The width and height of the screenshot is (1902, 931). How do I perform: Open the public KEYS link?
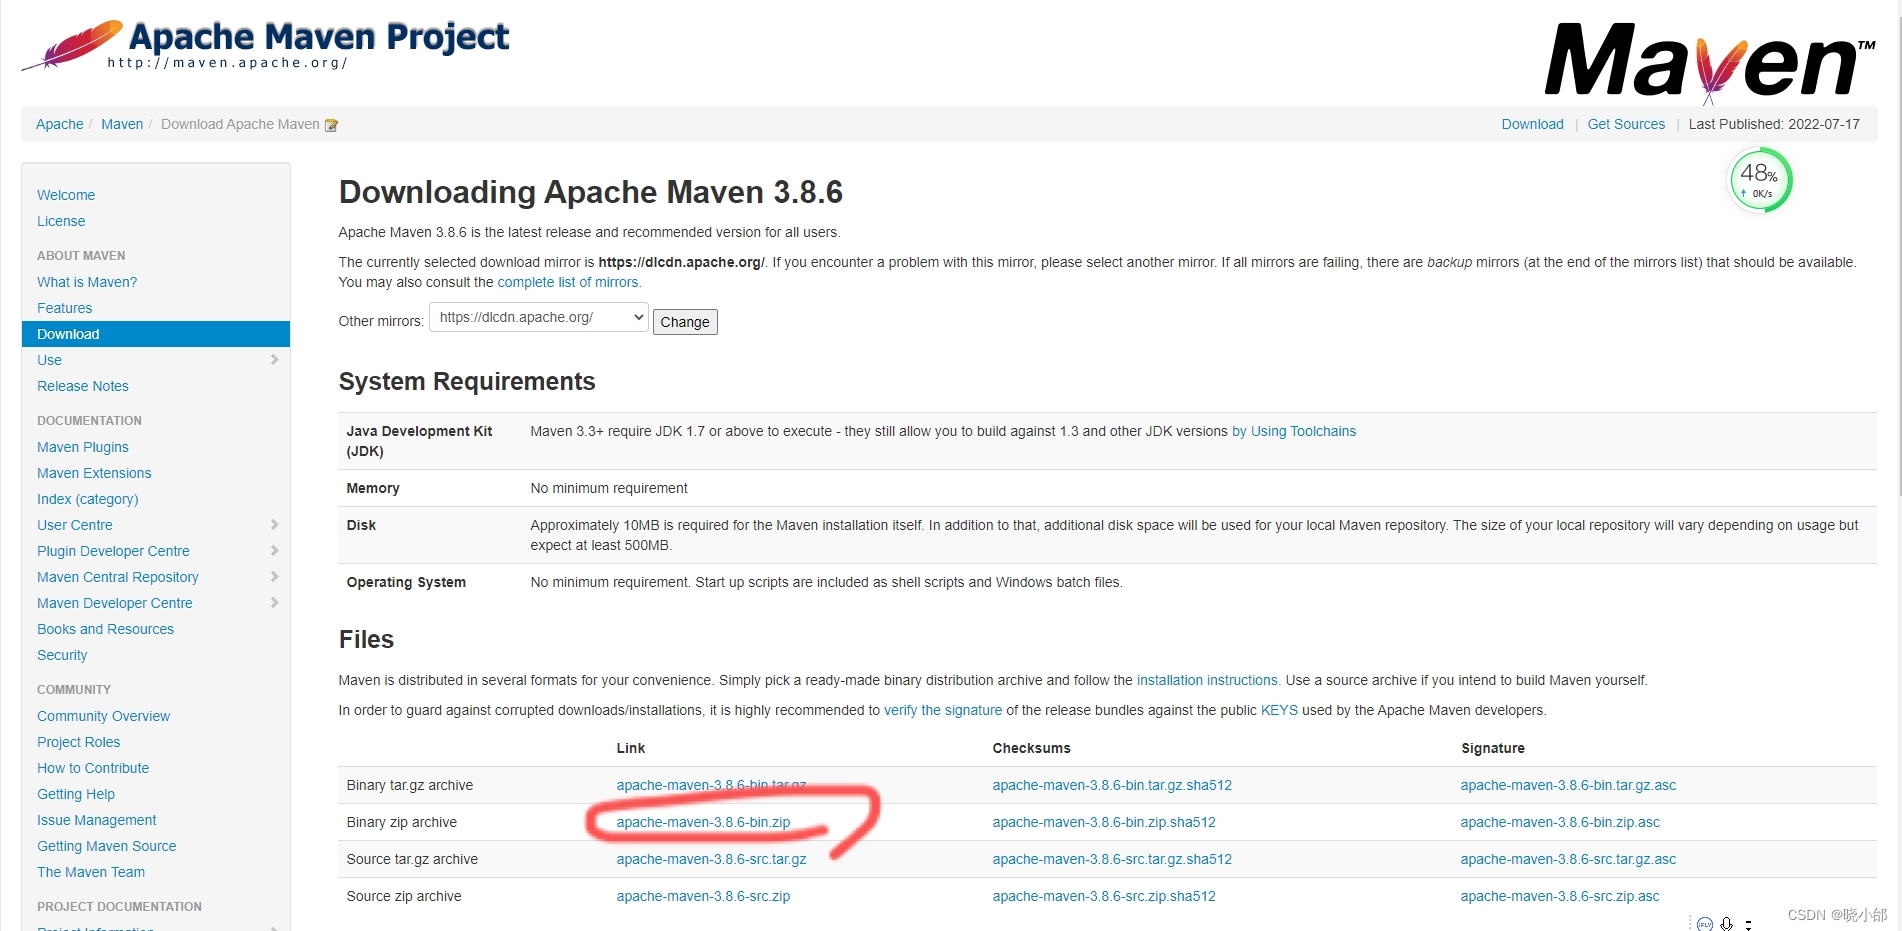(x=1279, y=710)
